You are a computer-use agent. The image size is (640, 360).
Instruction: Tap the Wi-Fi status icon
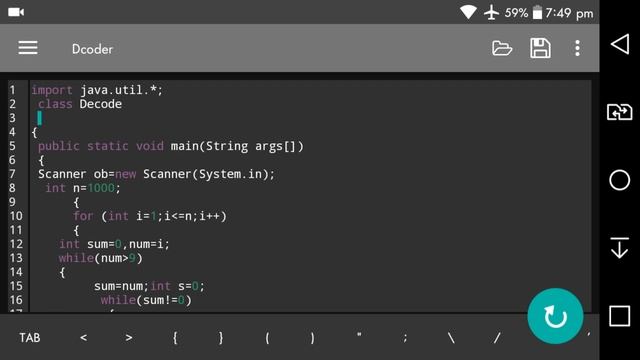(468, 12)
